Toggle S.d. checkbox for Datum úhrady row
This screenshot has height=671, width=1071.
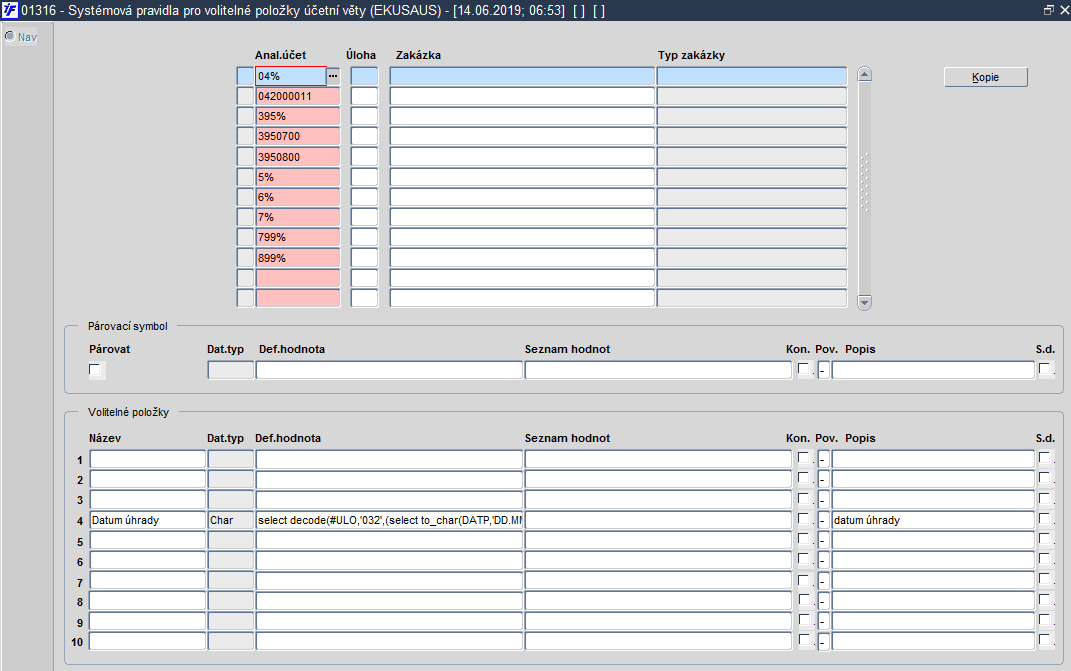click(x=1044, y=519)
